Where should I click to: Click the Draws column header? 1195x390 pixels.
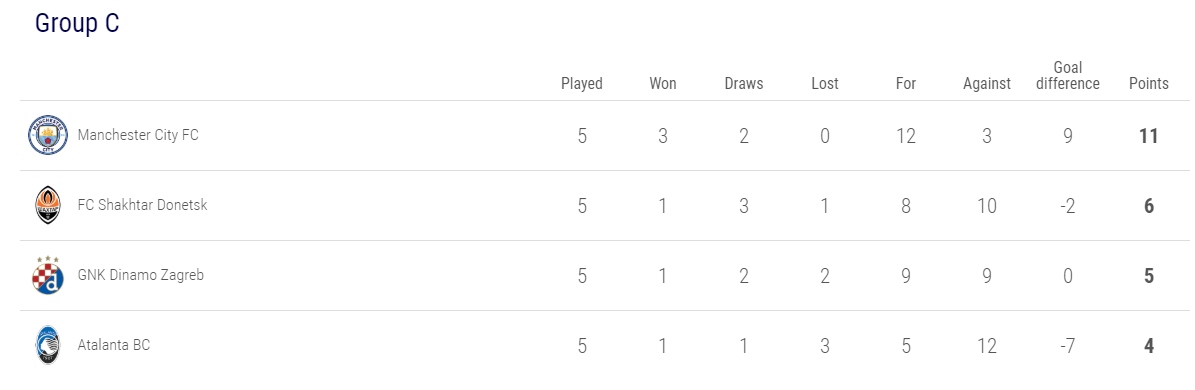pos(744,84)
